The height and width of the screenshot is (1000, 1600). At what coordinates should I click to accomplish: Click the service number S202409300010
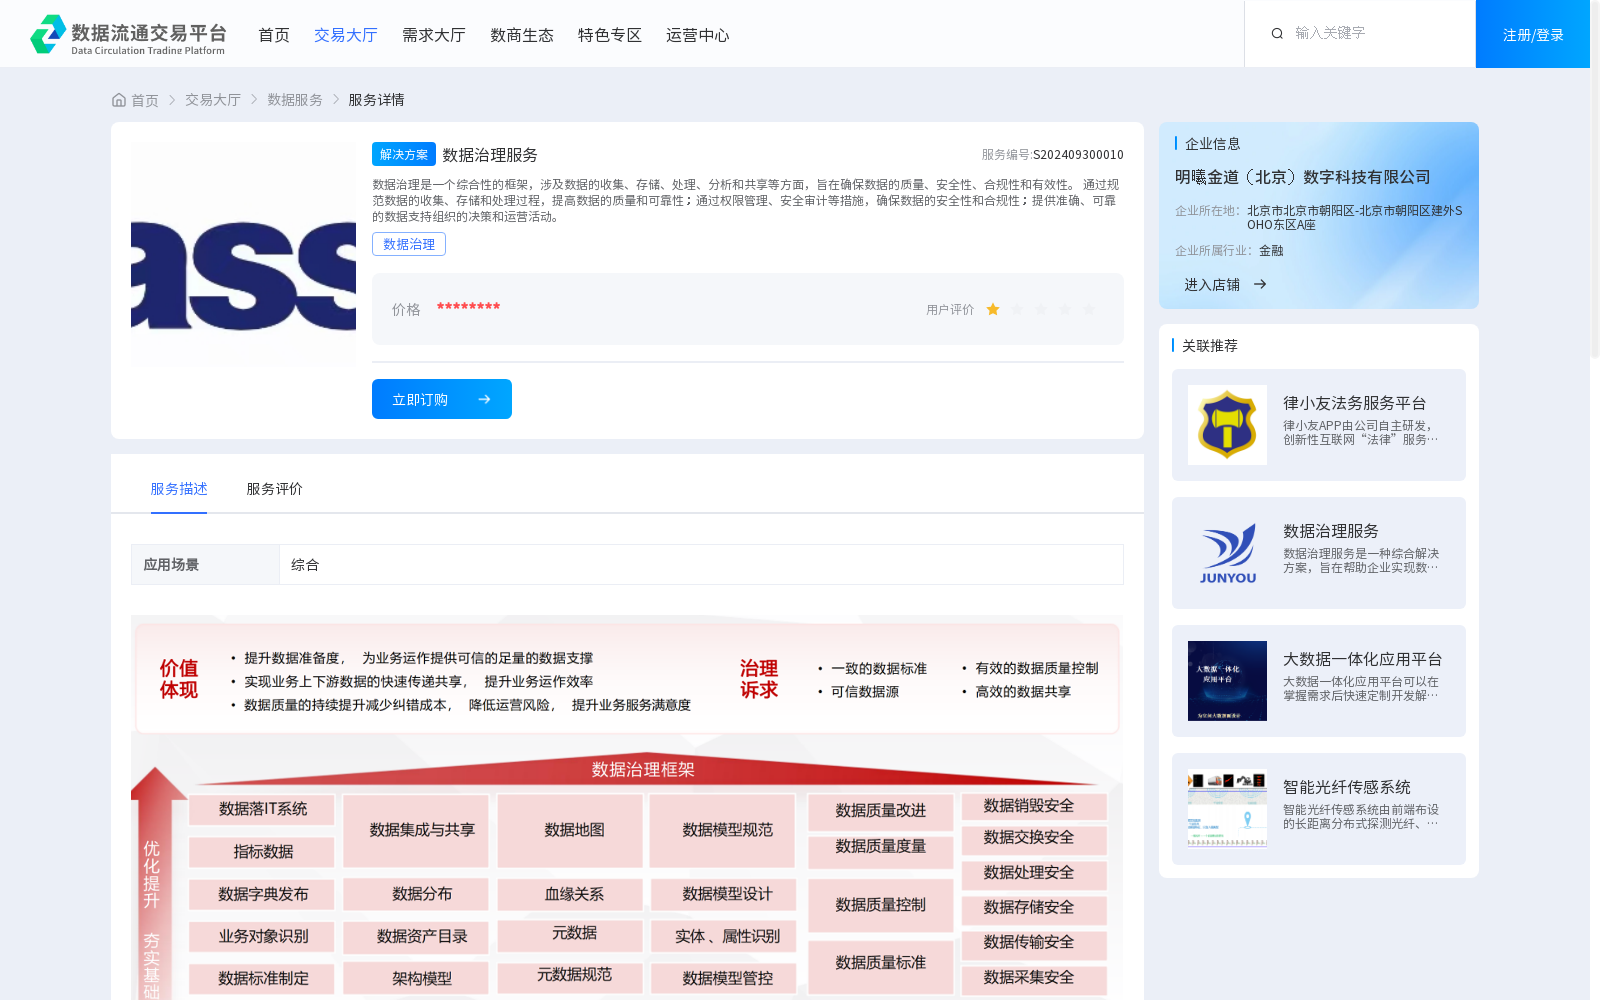[1078, 155]
